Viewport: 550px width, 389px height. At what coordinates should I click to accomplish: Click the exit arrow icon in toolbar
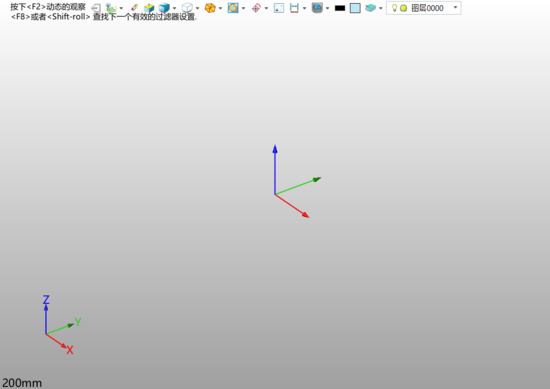point(96,8)
